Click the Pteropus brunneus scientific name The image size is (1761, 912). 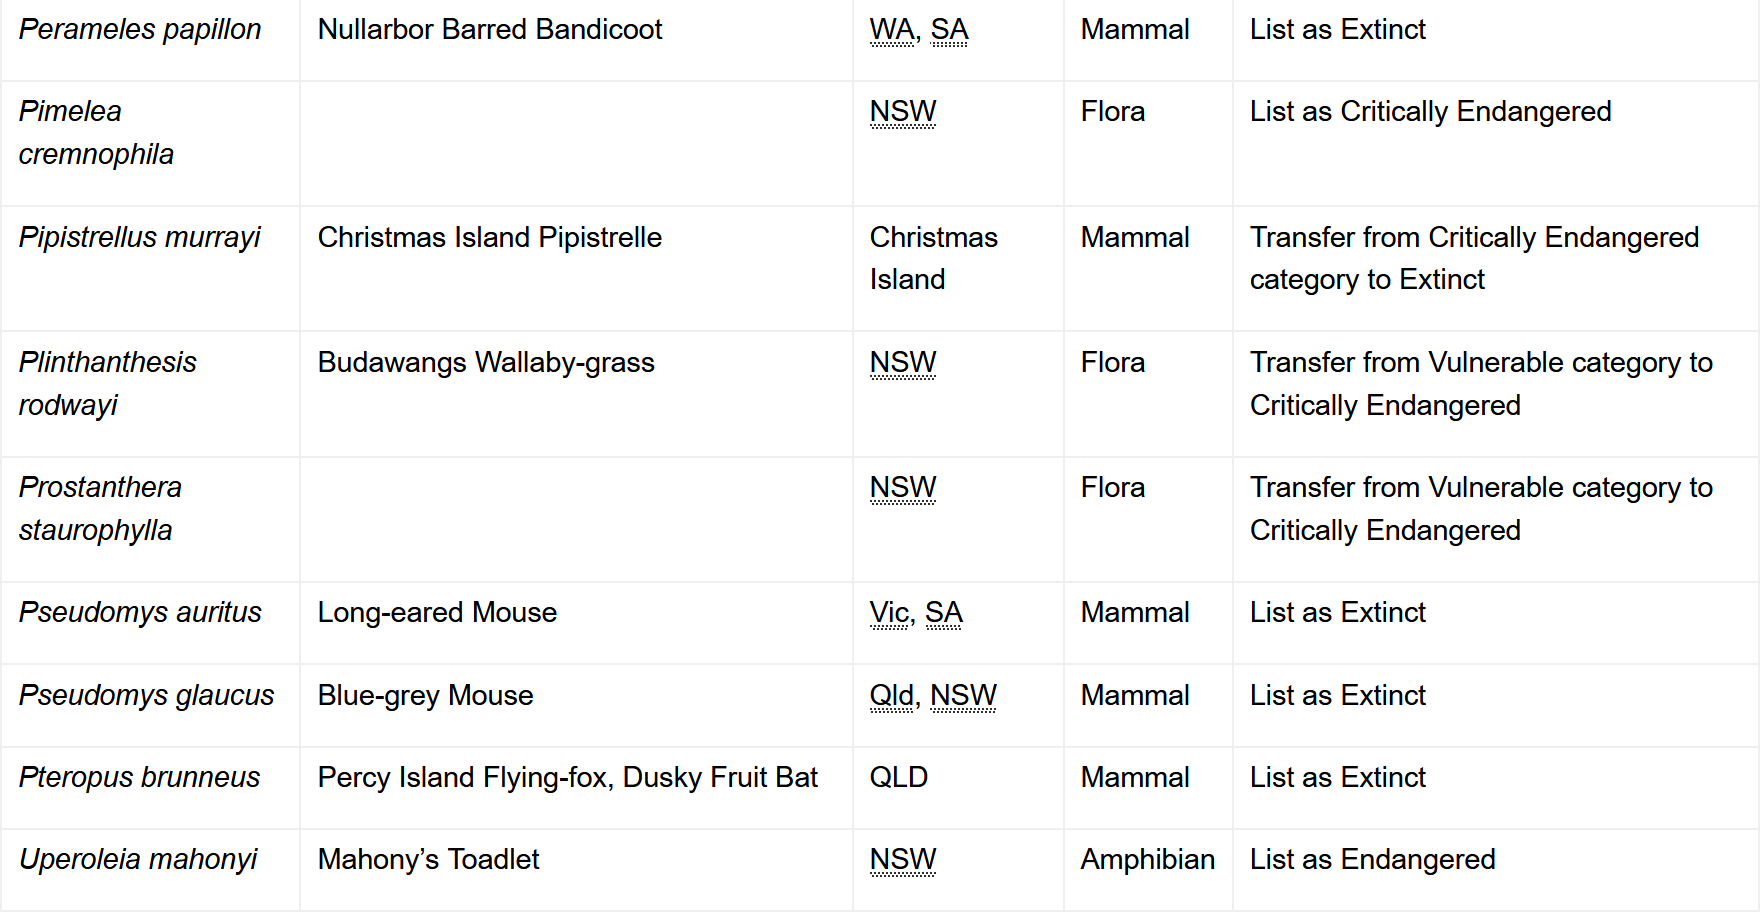[139, 778]
